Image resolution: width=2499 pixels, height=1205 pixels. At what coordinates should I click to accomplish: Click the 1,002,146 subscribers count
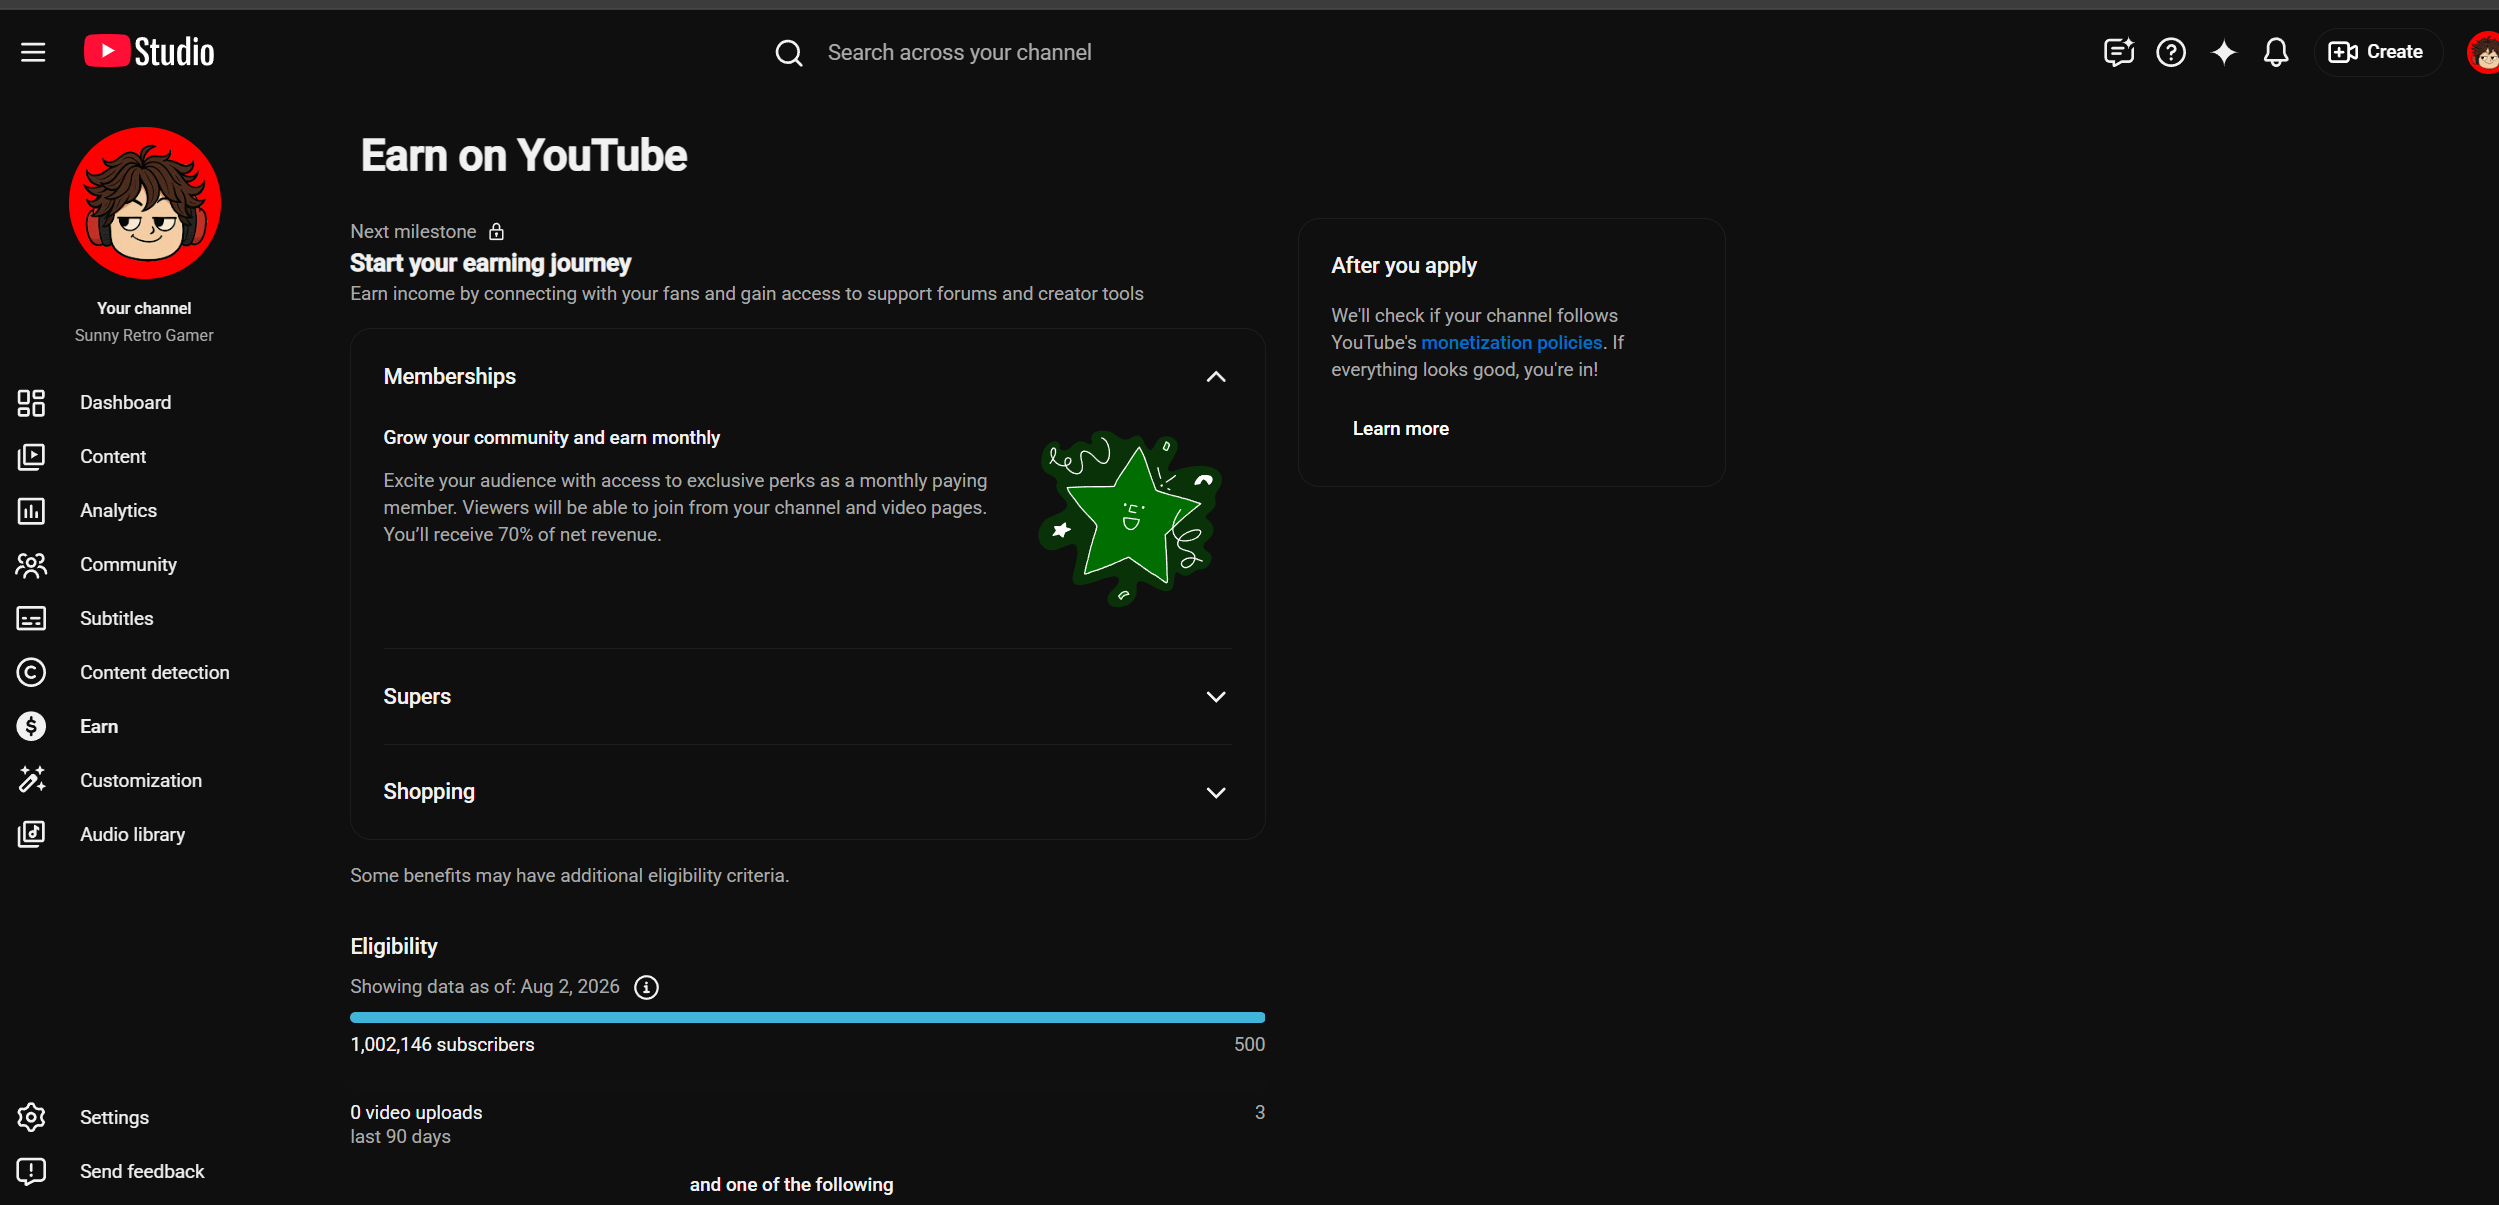point(442,1045)
